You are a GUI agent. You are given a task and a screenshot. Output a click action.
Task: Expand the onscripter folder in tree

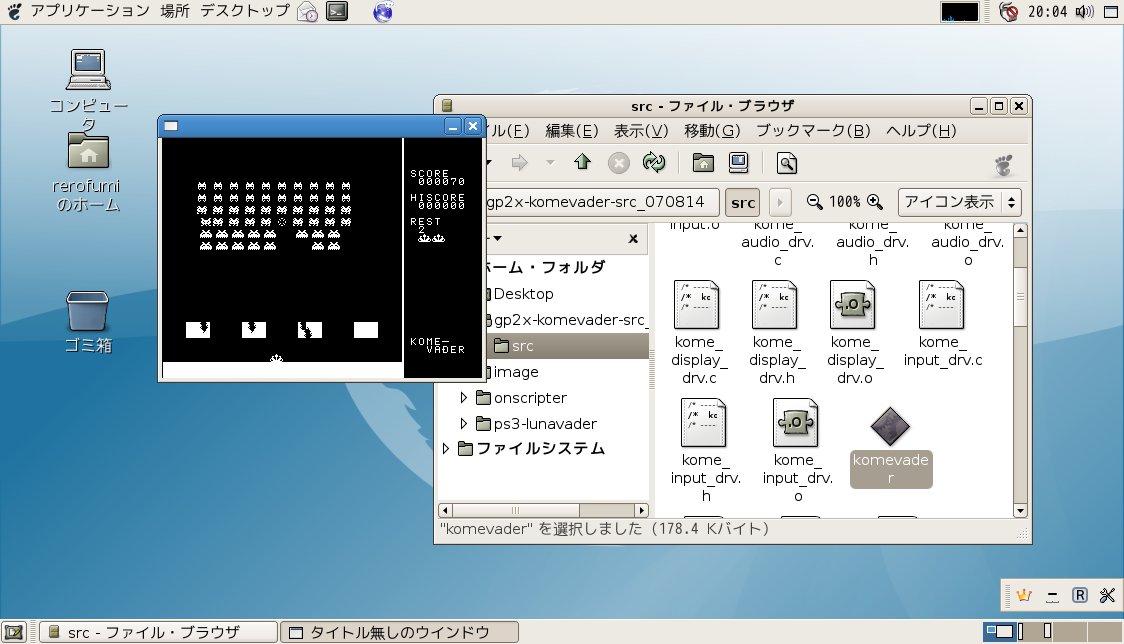tap(463, 397)
